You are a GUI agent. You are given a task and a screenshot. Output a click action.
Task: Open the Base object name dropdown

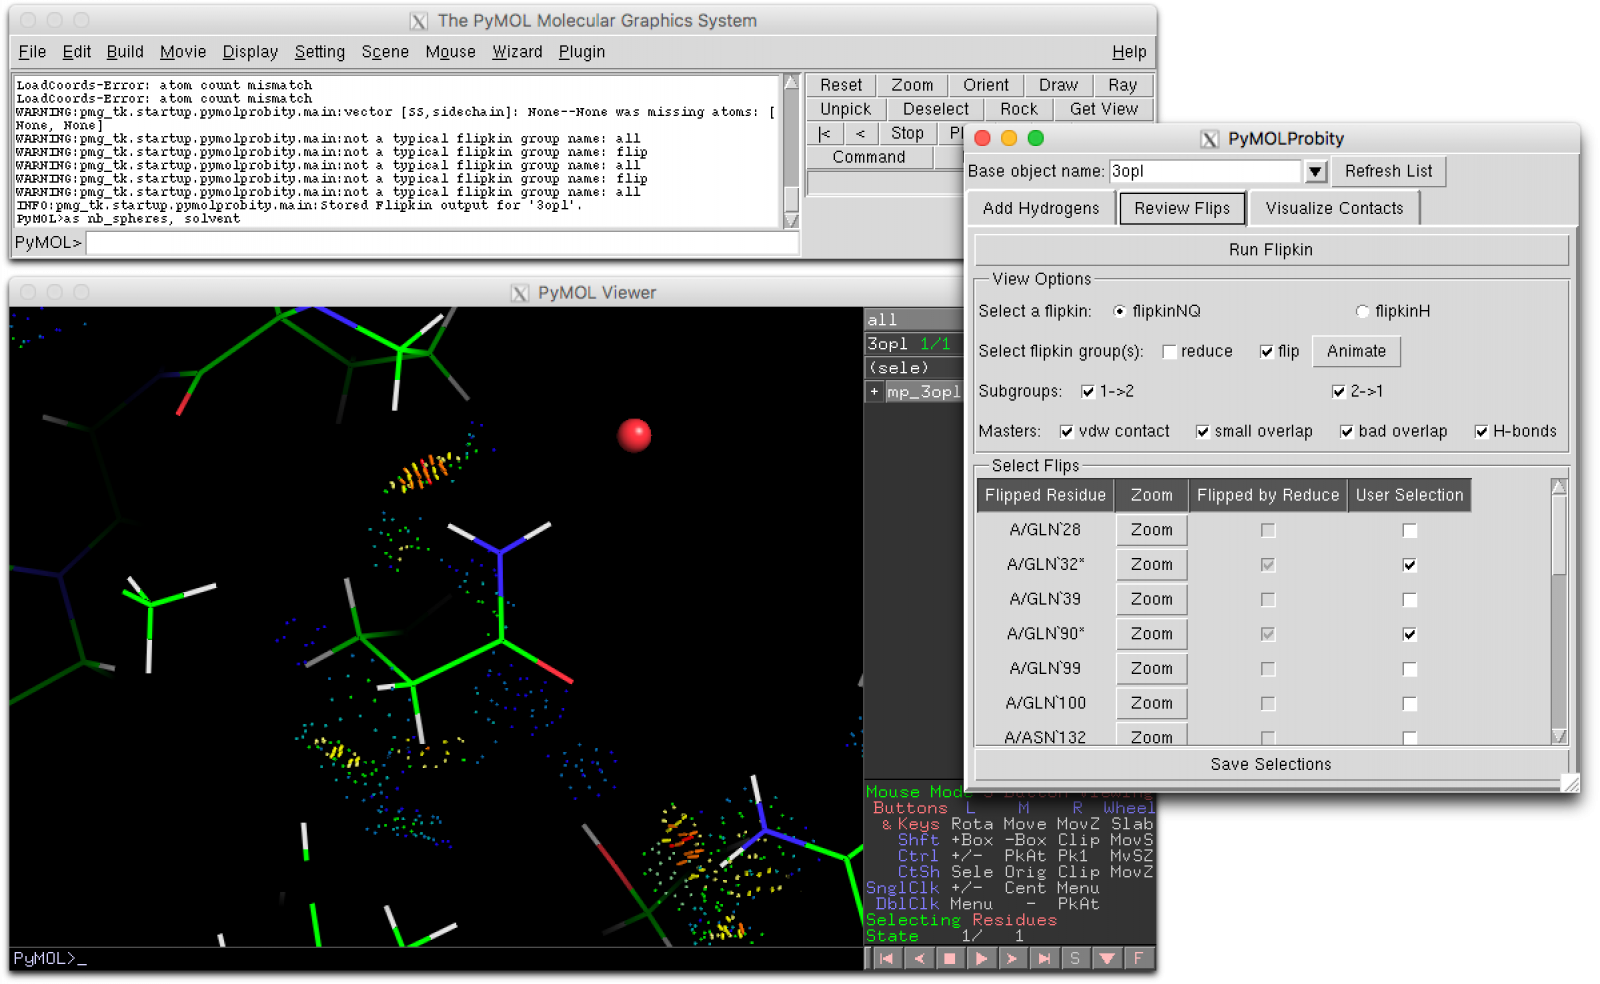click(x=1315, y=171)
